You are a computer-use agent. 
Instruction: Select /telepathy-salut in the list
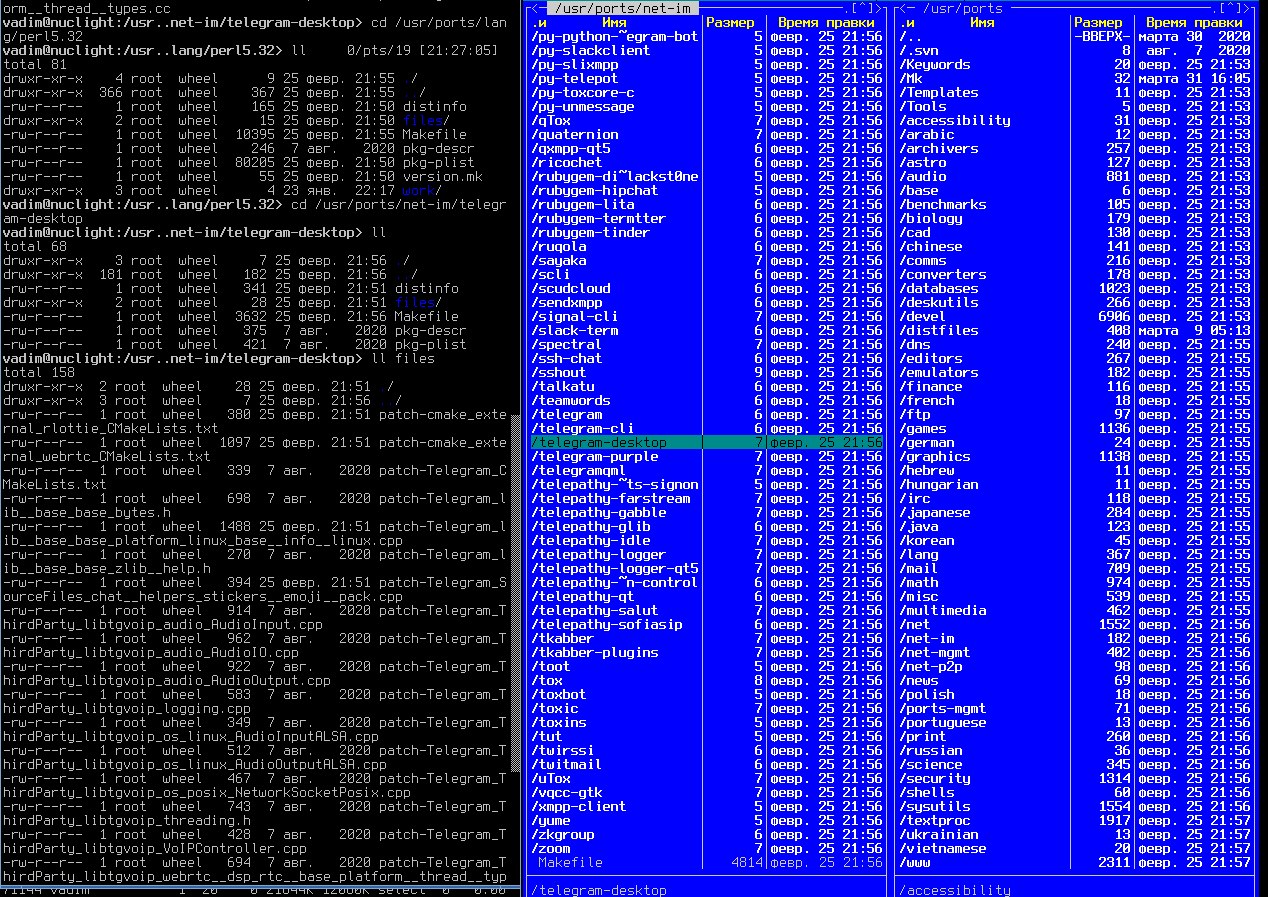click(707, 610)
